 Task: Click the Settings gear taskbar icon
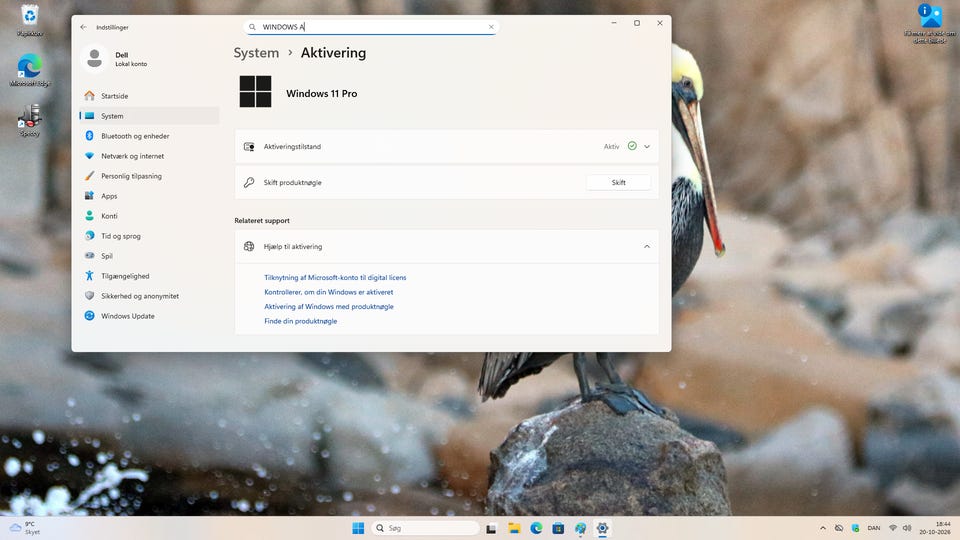coord(602,528)
